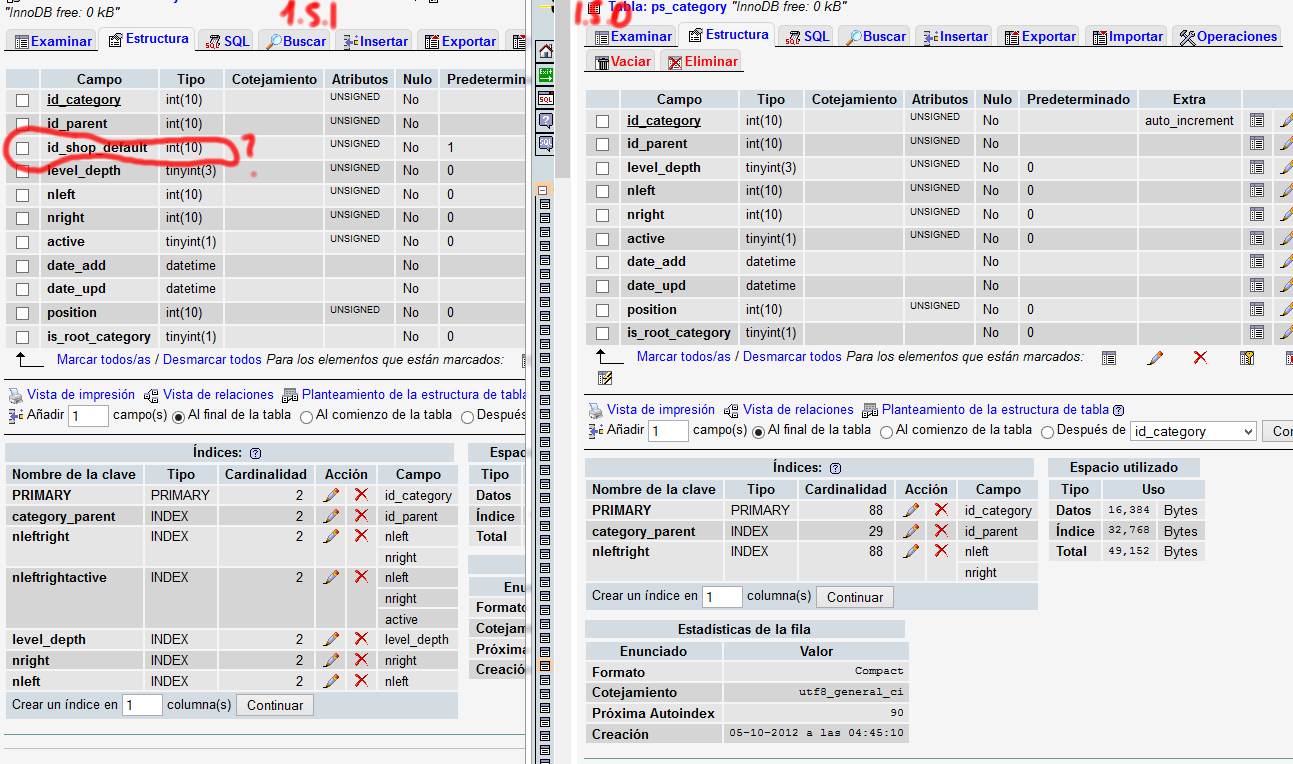1293x764 pixels.
Task: Check the date_add field checkbox in right panel
Action: 602,262
